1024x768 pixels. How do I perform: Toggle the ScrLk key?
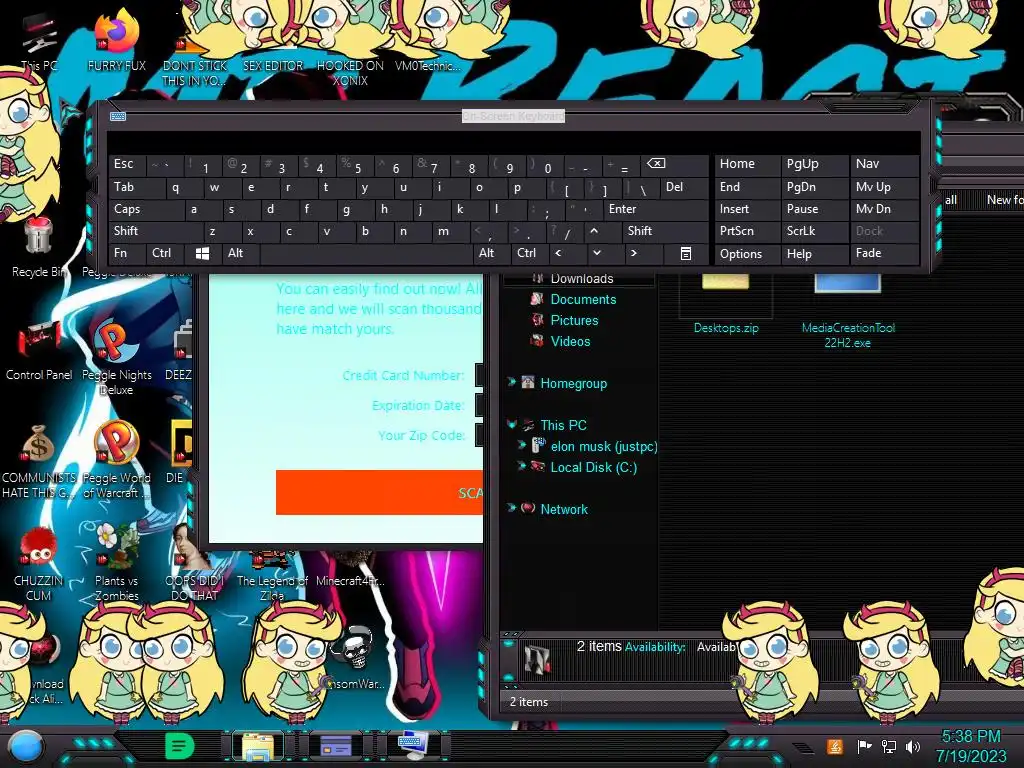814,231
